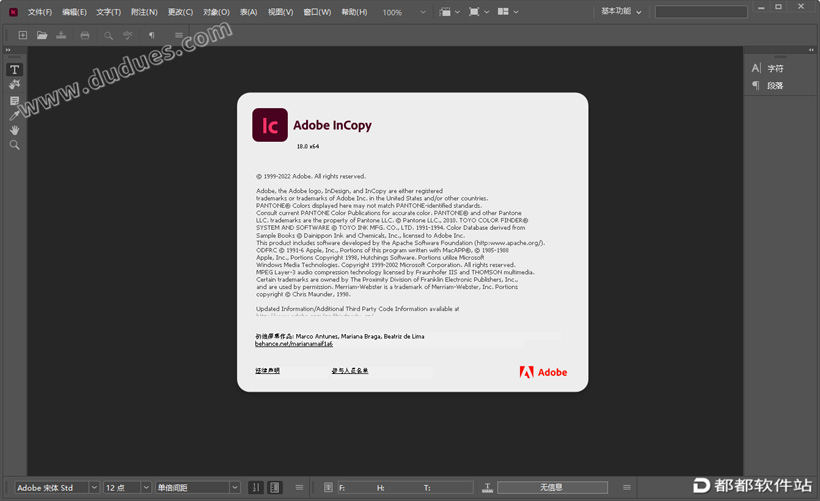Select the Zoom tool in toolbox
The image size is (820, 501).
pyautogui.click(x=15, y=145)
